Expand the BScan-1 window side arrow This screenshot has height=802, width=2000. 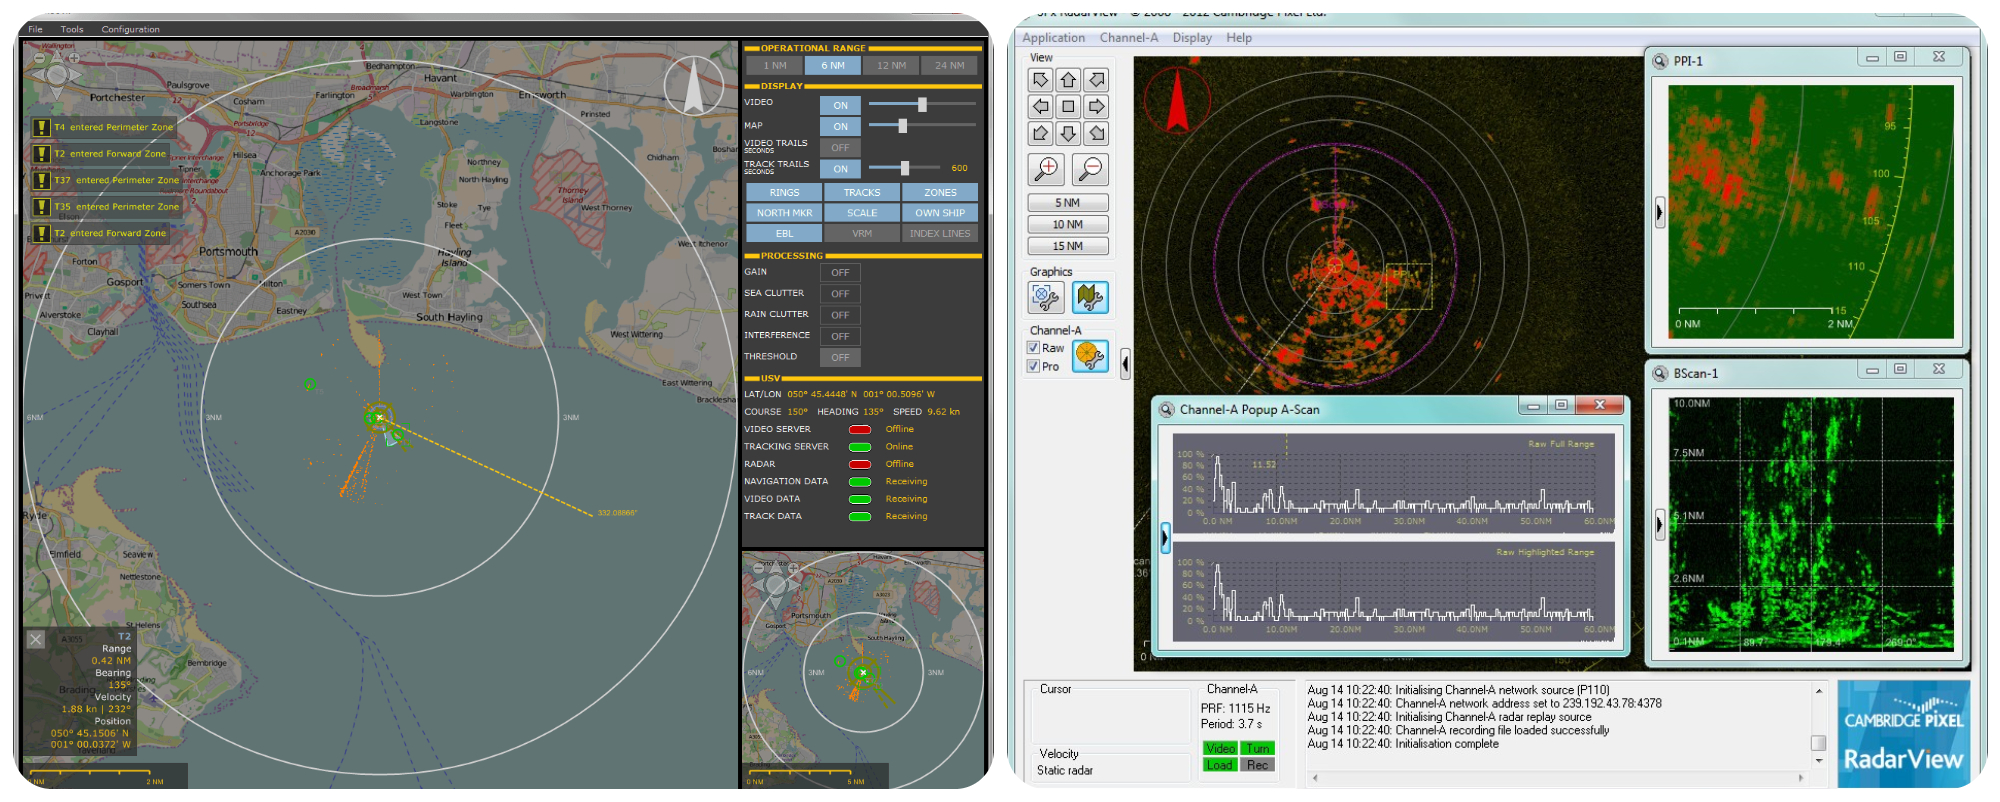[x=1659, y=523]
